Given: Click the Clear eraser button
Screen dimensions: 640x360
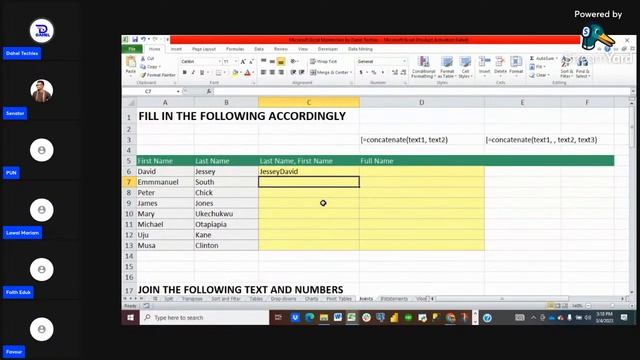Looking at the screenshot, I should pos(539,76).
